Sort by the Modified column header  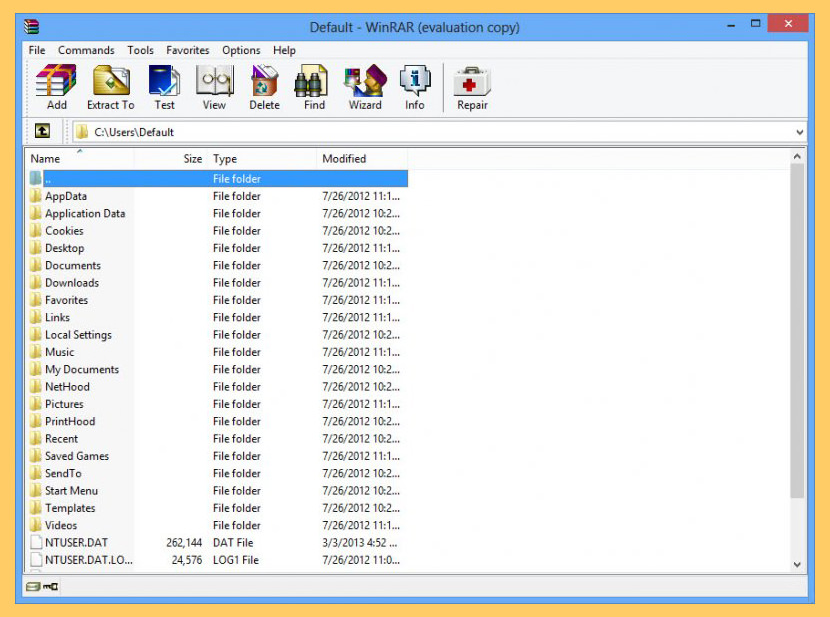point(363,159)
